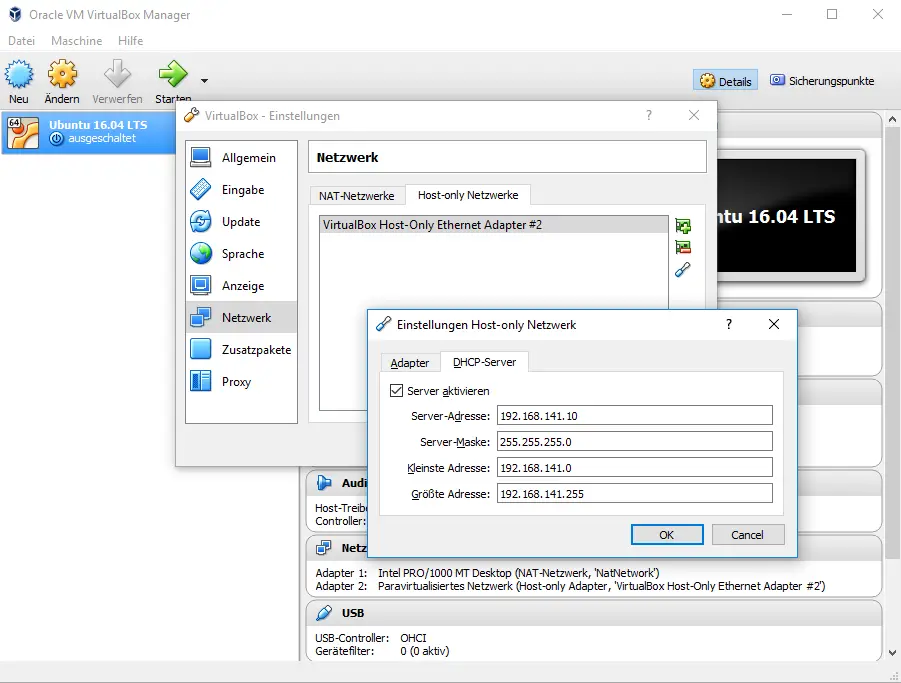Add a new host-only network icon

[683, 226]
